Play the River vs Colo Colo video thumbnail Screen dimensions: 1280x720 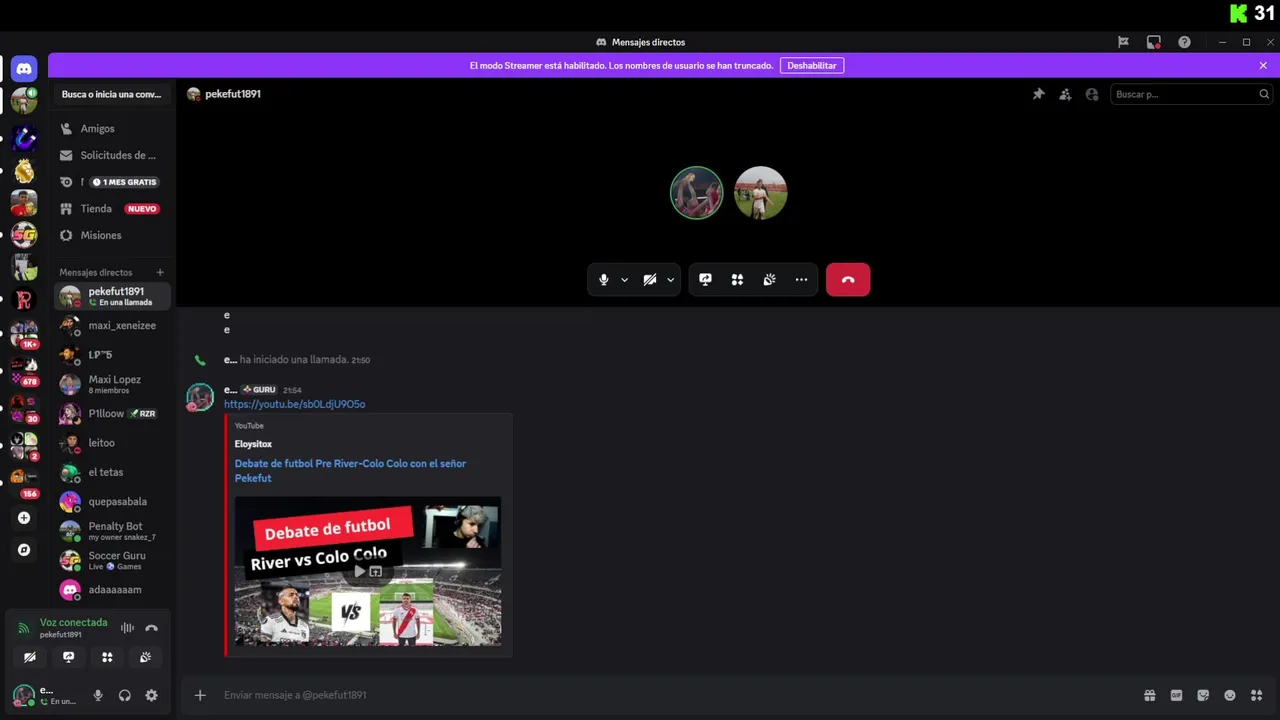coord(368,571)
